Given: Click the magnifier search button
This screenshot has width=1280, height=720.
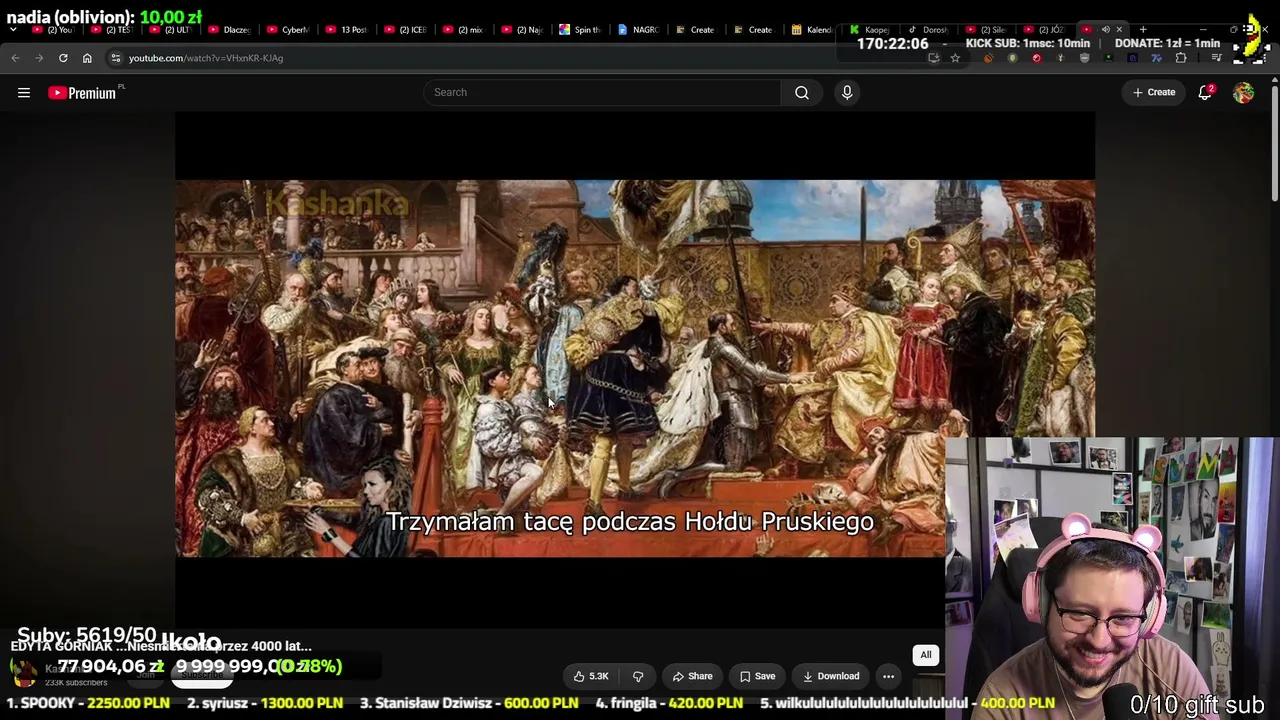Looking at the screenshot, I should [x=802, y=92].
